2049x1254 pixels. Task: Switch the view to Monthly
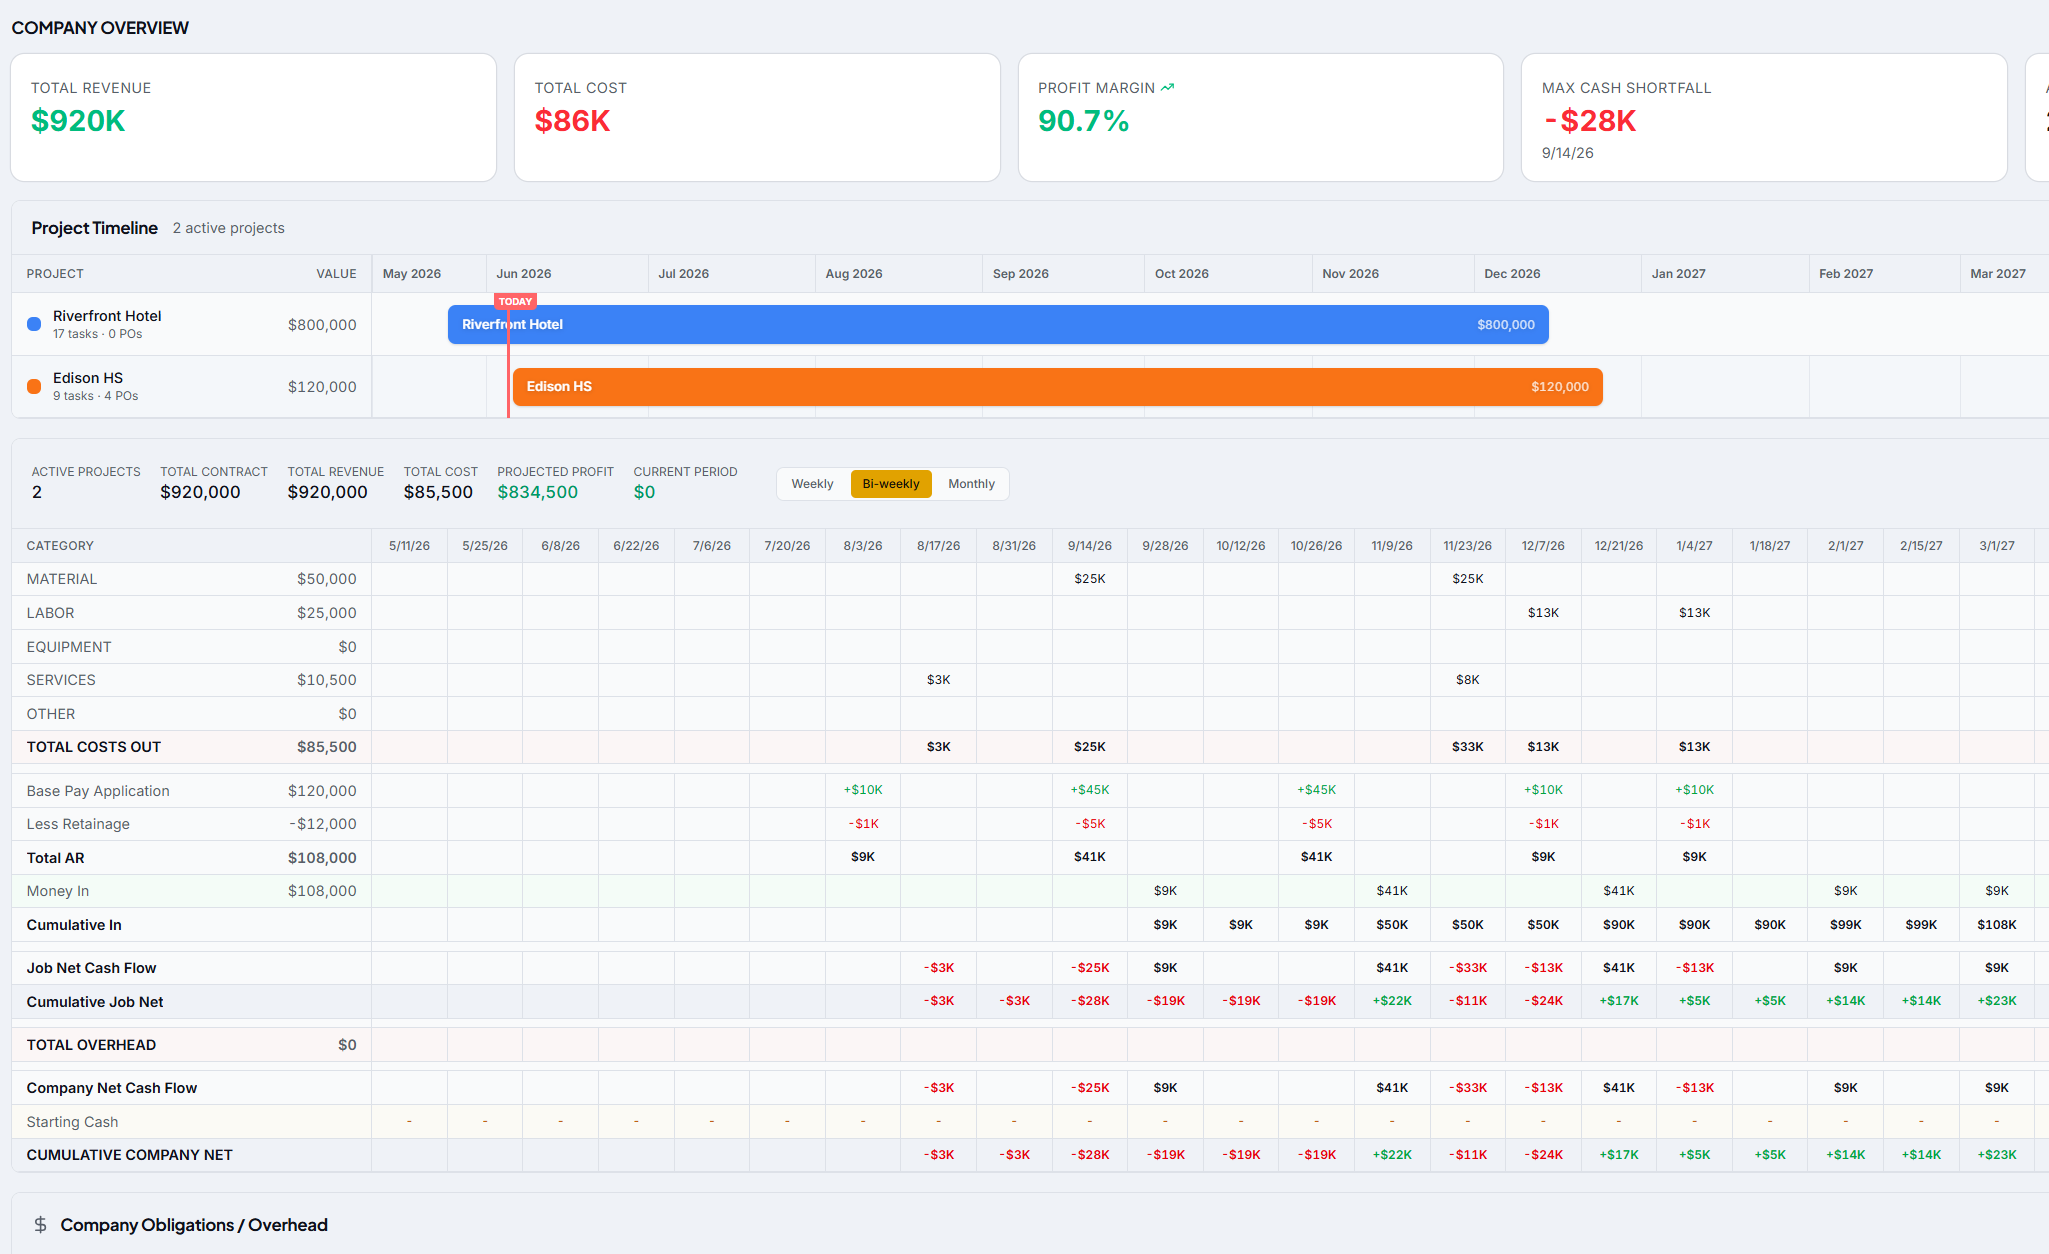pos(971,484)
